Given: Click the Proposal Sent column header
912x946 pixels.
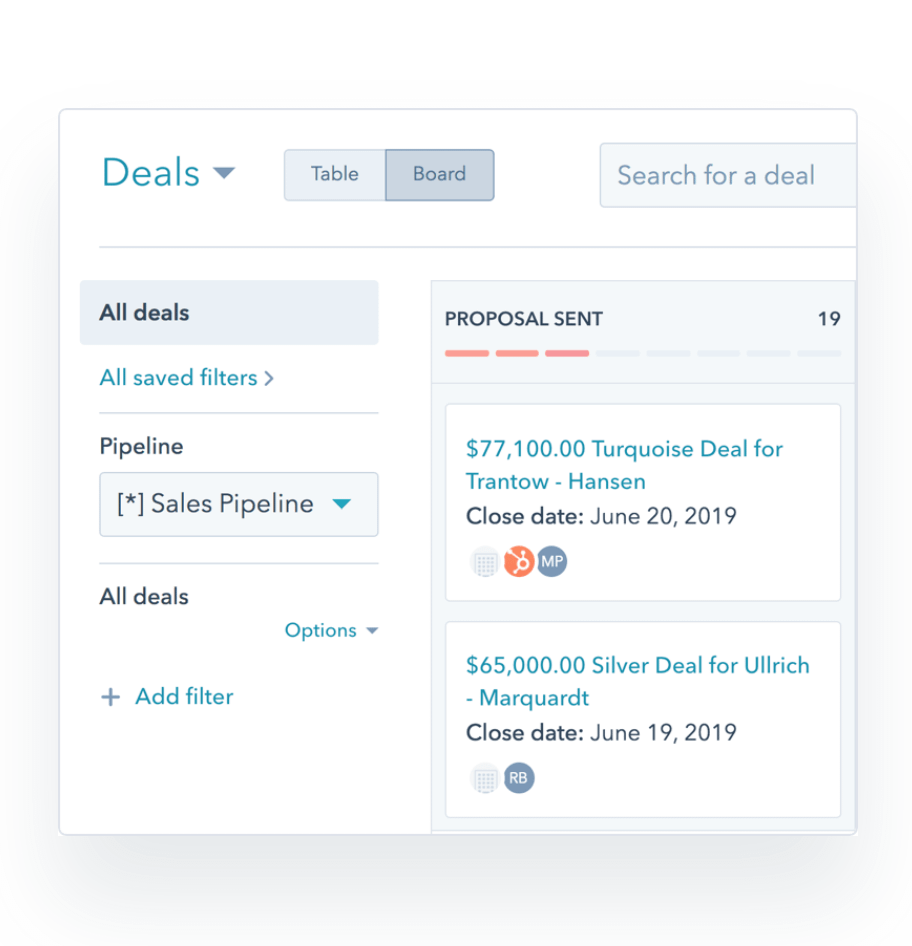Looking at the screenshot, I should click(524, 319).
